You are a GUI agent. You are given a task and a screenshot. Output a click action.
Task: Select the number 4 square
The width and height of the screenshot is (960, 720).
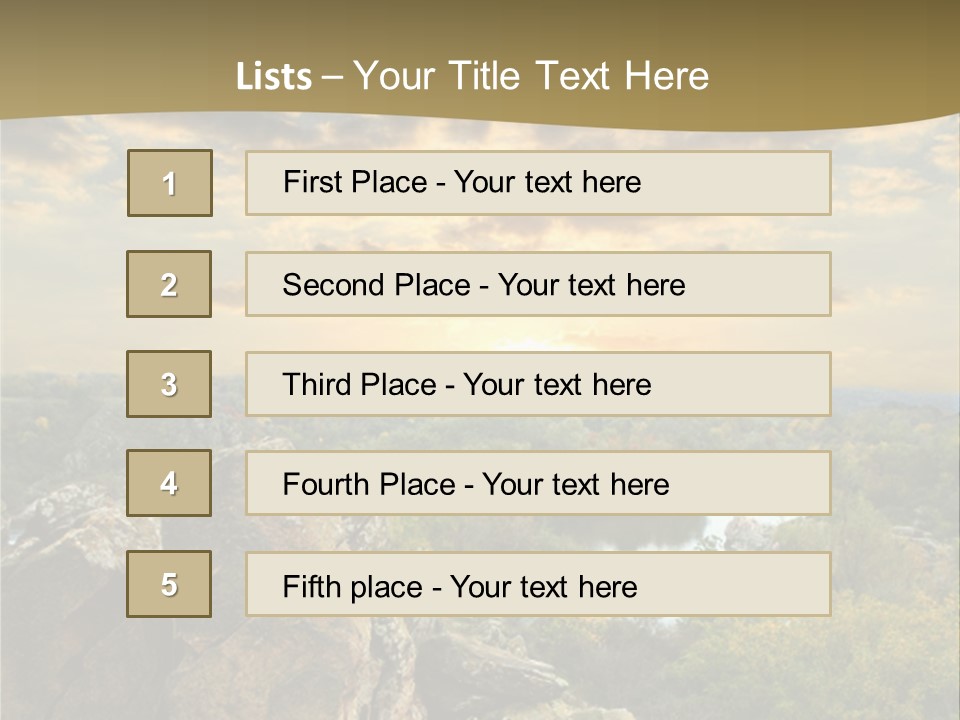pos(169,483)
